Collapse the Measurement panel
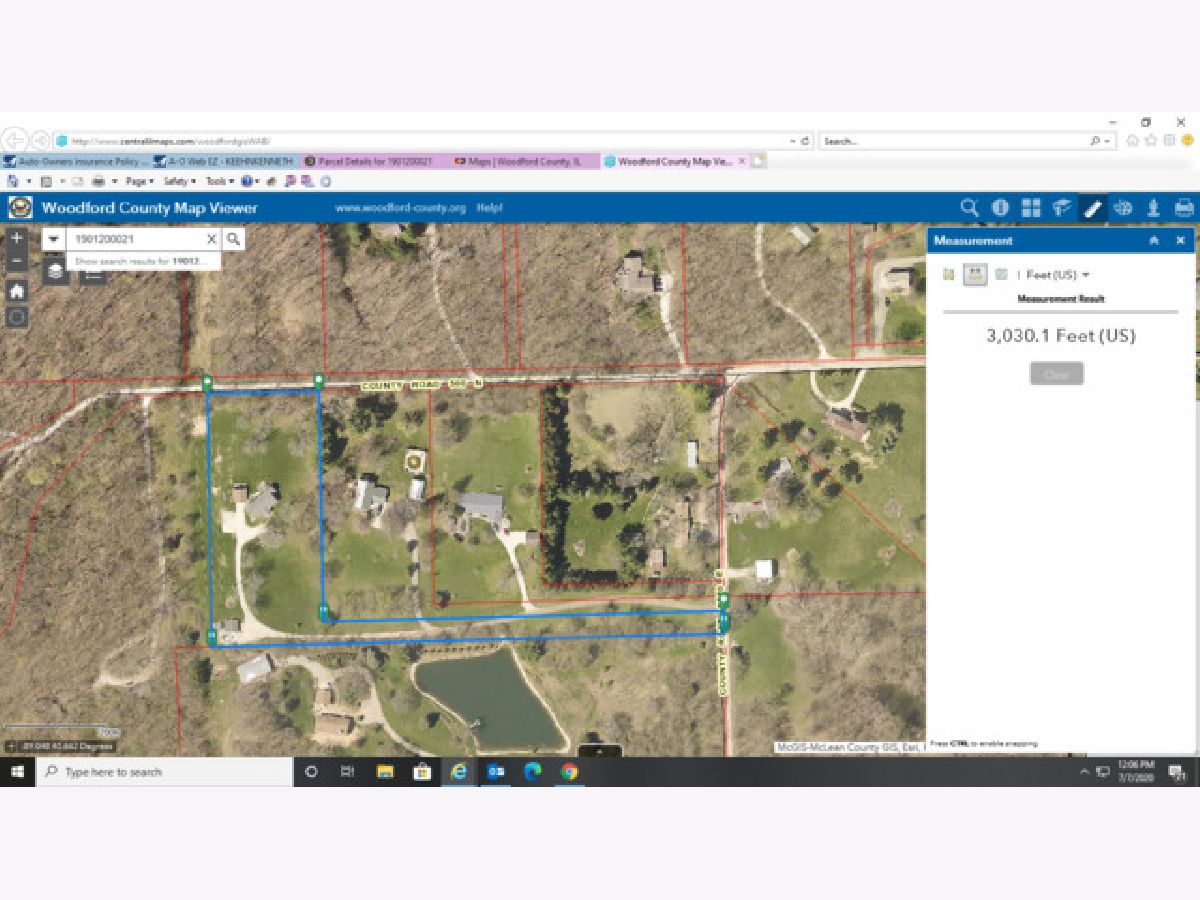The width and height of the screenshot is (1200, 900). (x=1154, y=241)
